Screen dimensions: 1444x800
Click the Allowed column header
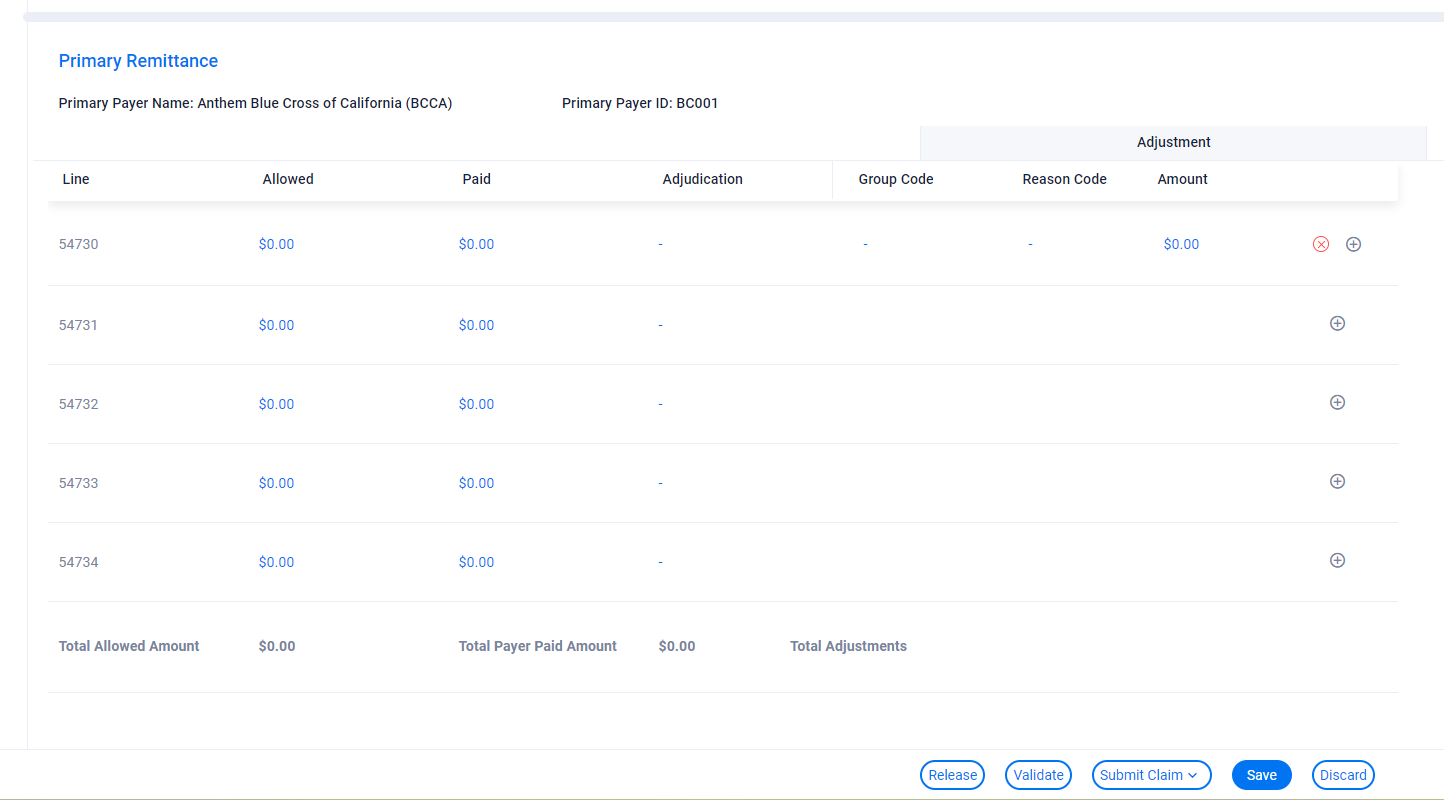288,179
